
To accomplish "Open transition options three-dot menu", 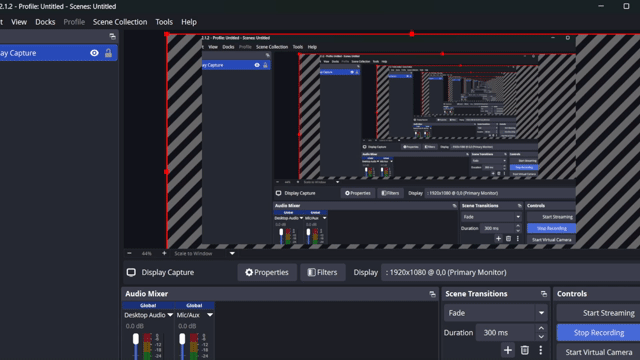I will [541, 350].
